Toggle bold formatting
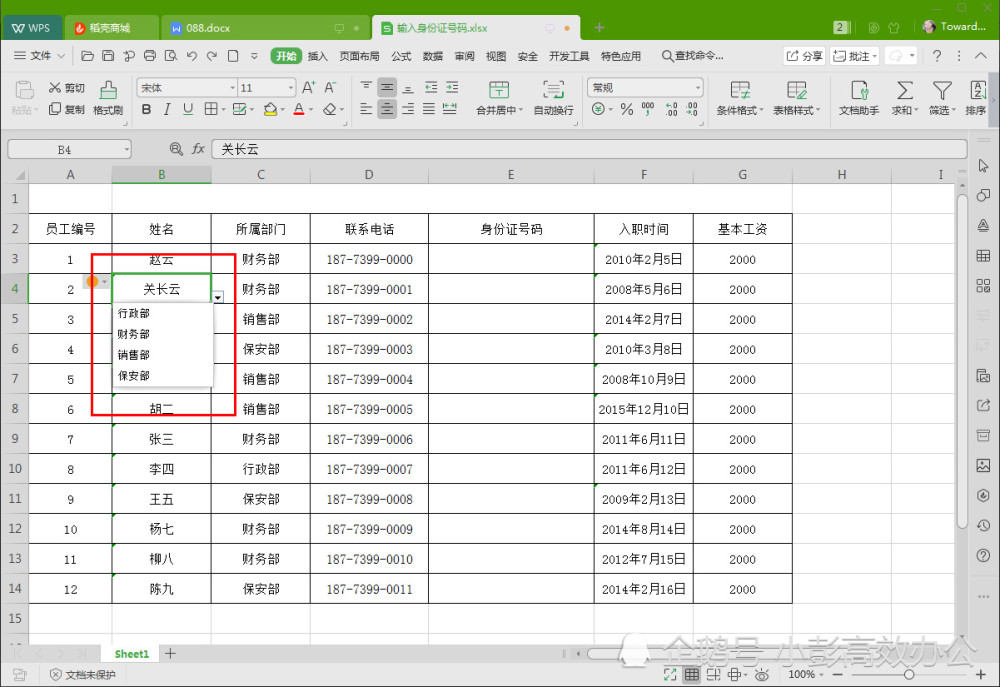The image size is (1000, 687). tap(146, 110)
